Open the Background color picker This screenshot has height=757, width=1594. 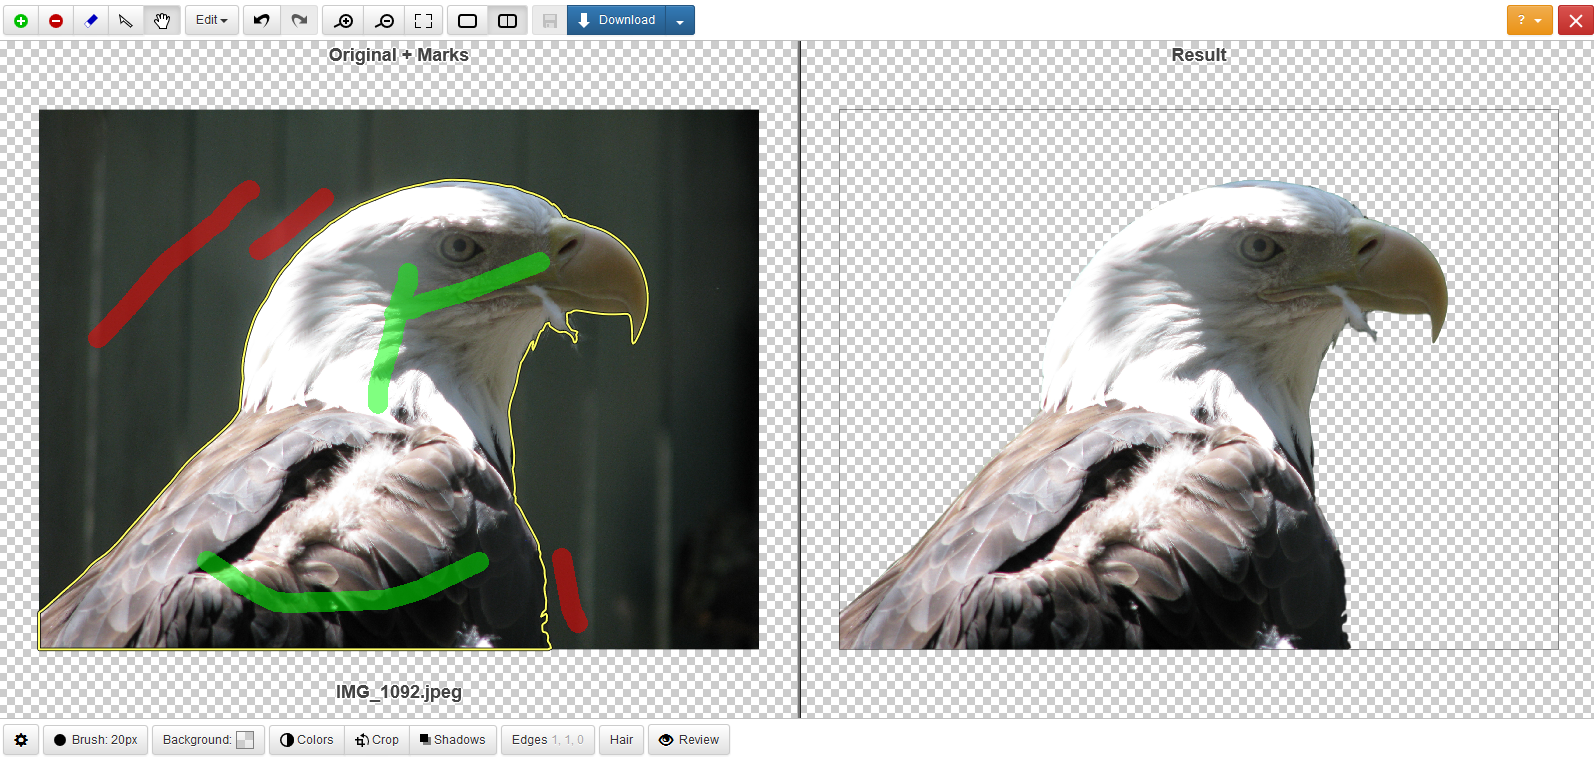click(x=208, y=740)
